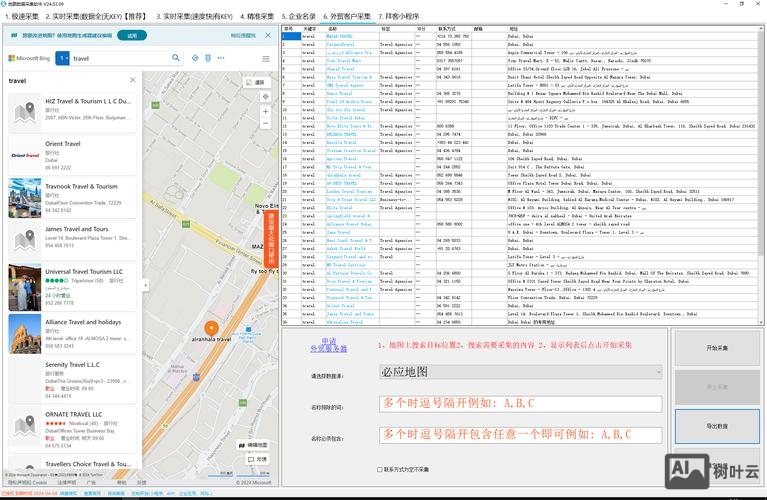
Task: Select first row of results table
Action: [x=521, y=36]
